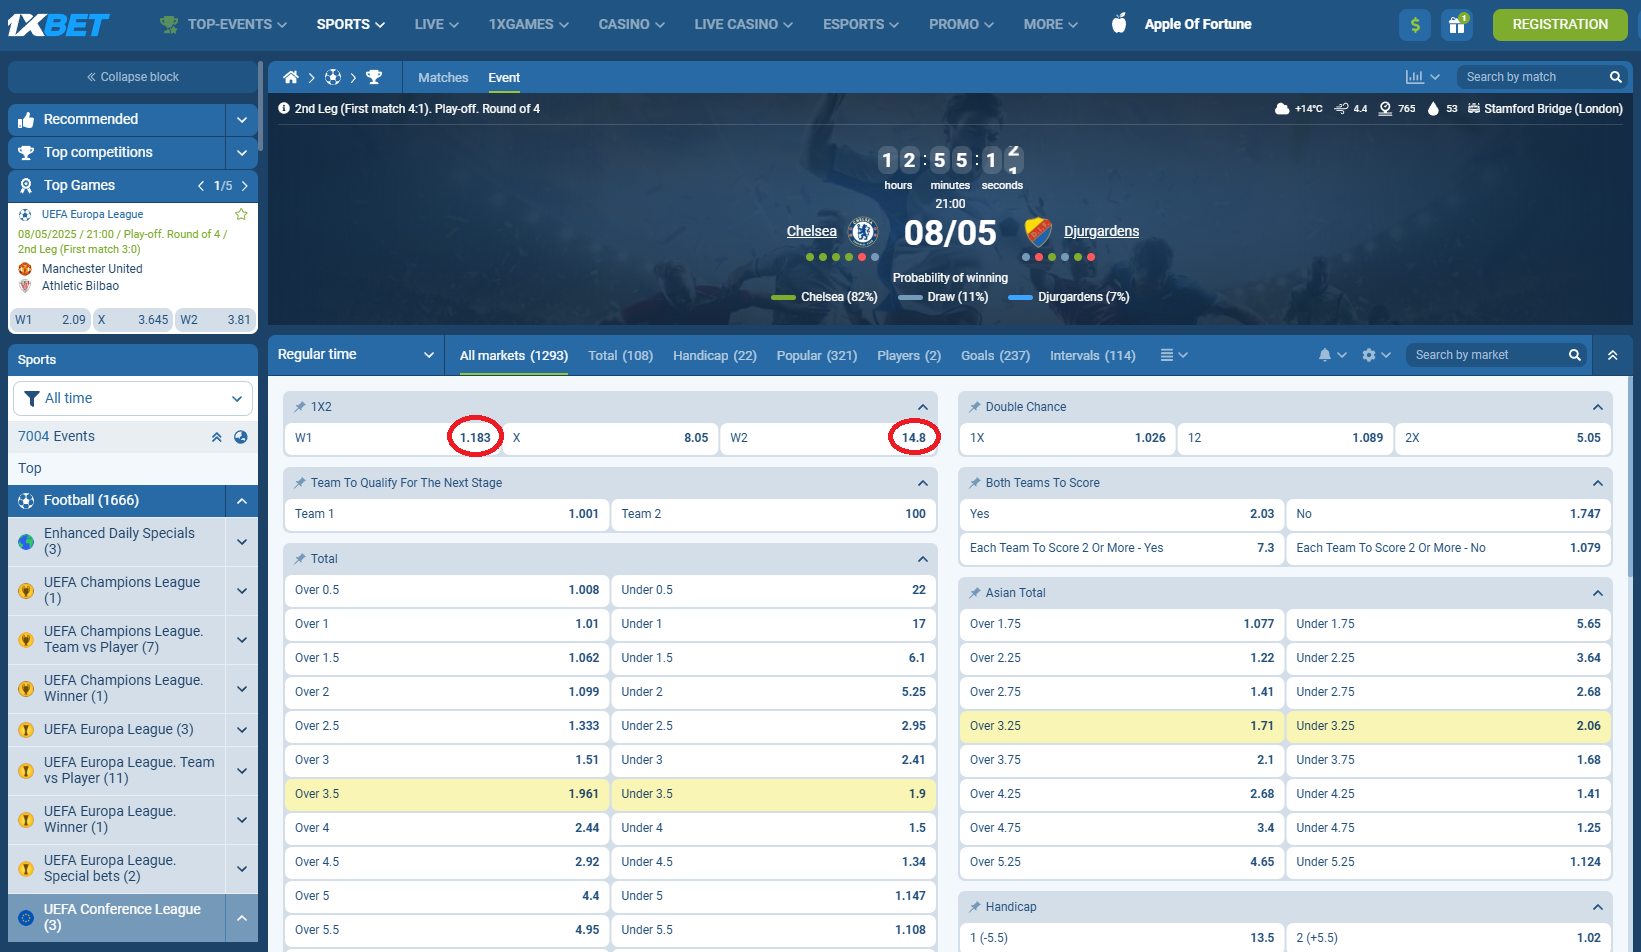
Task: Expand Enhanced Daily Specials list
Action: (242, 542)
